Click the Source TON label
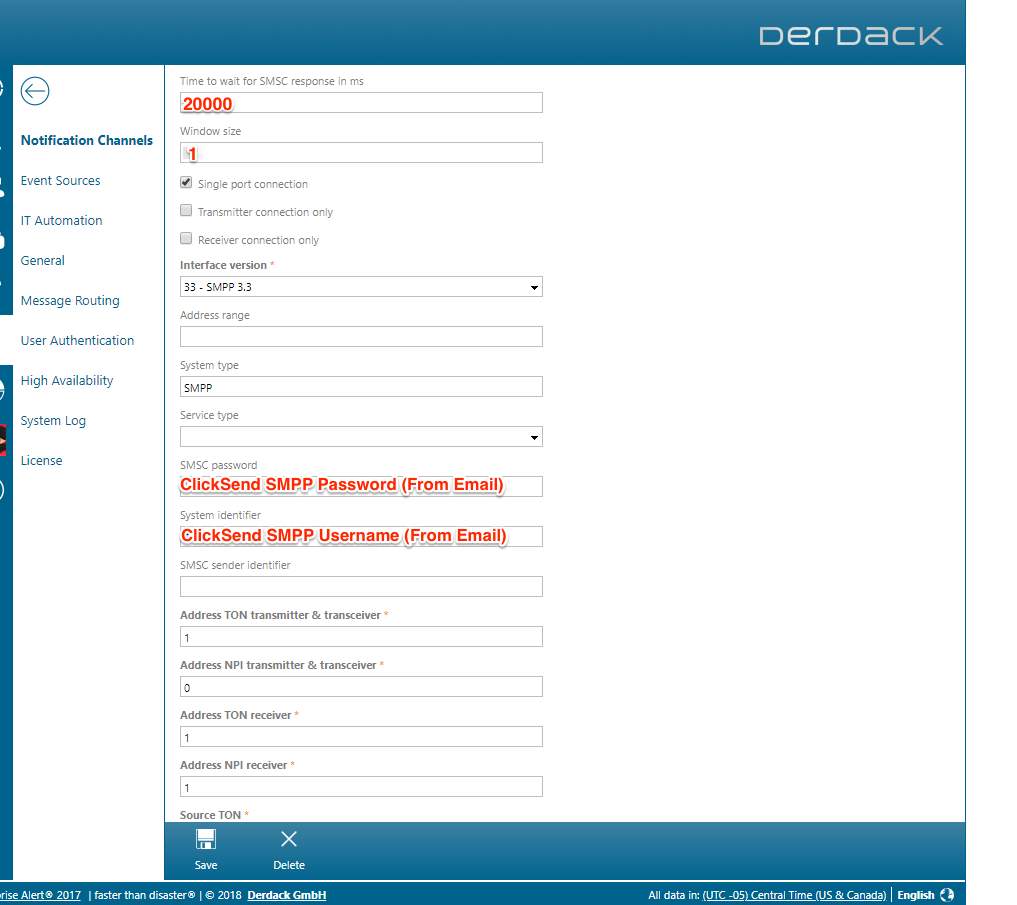The image size is (1017, 905). pyautogui.click(x=210, y=815)
